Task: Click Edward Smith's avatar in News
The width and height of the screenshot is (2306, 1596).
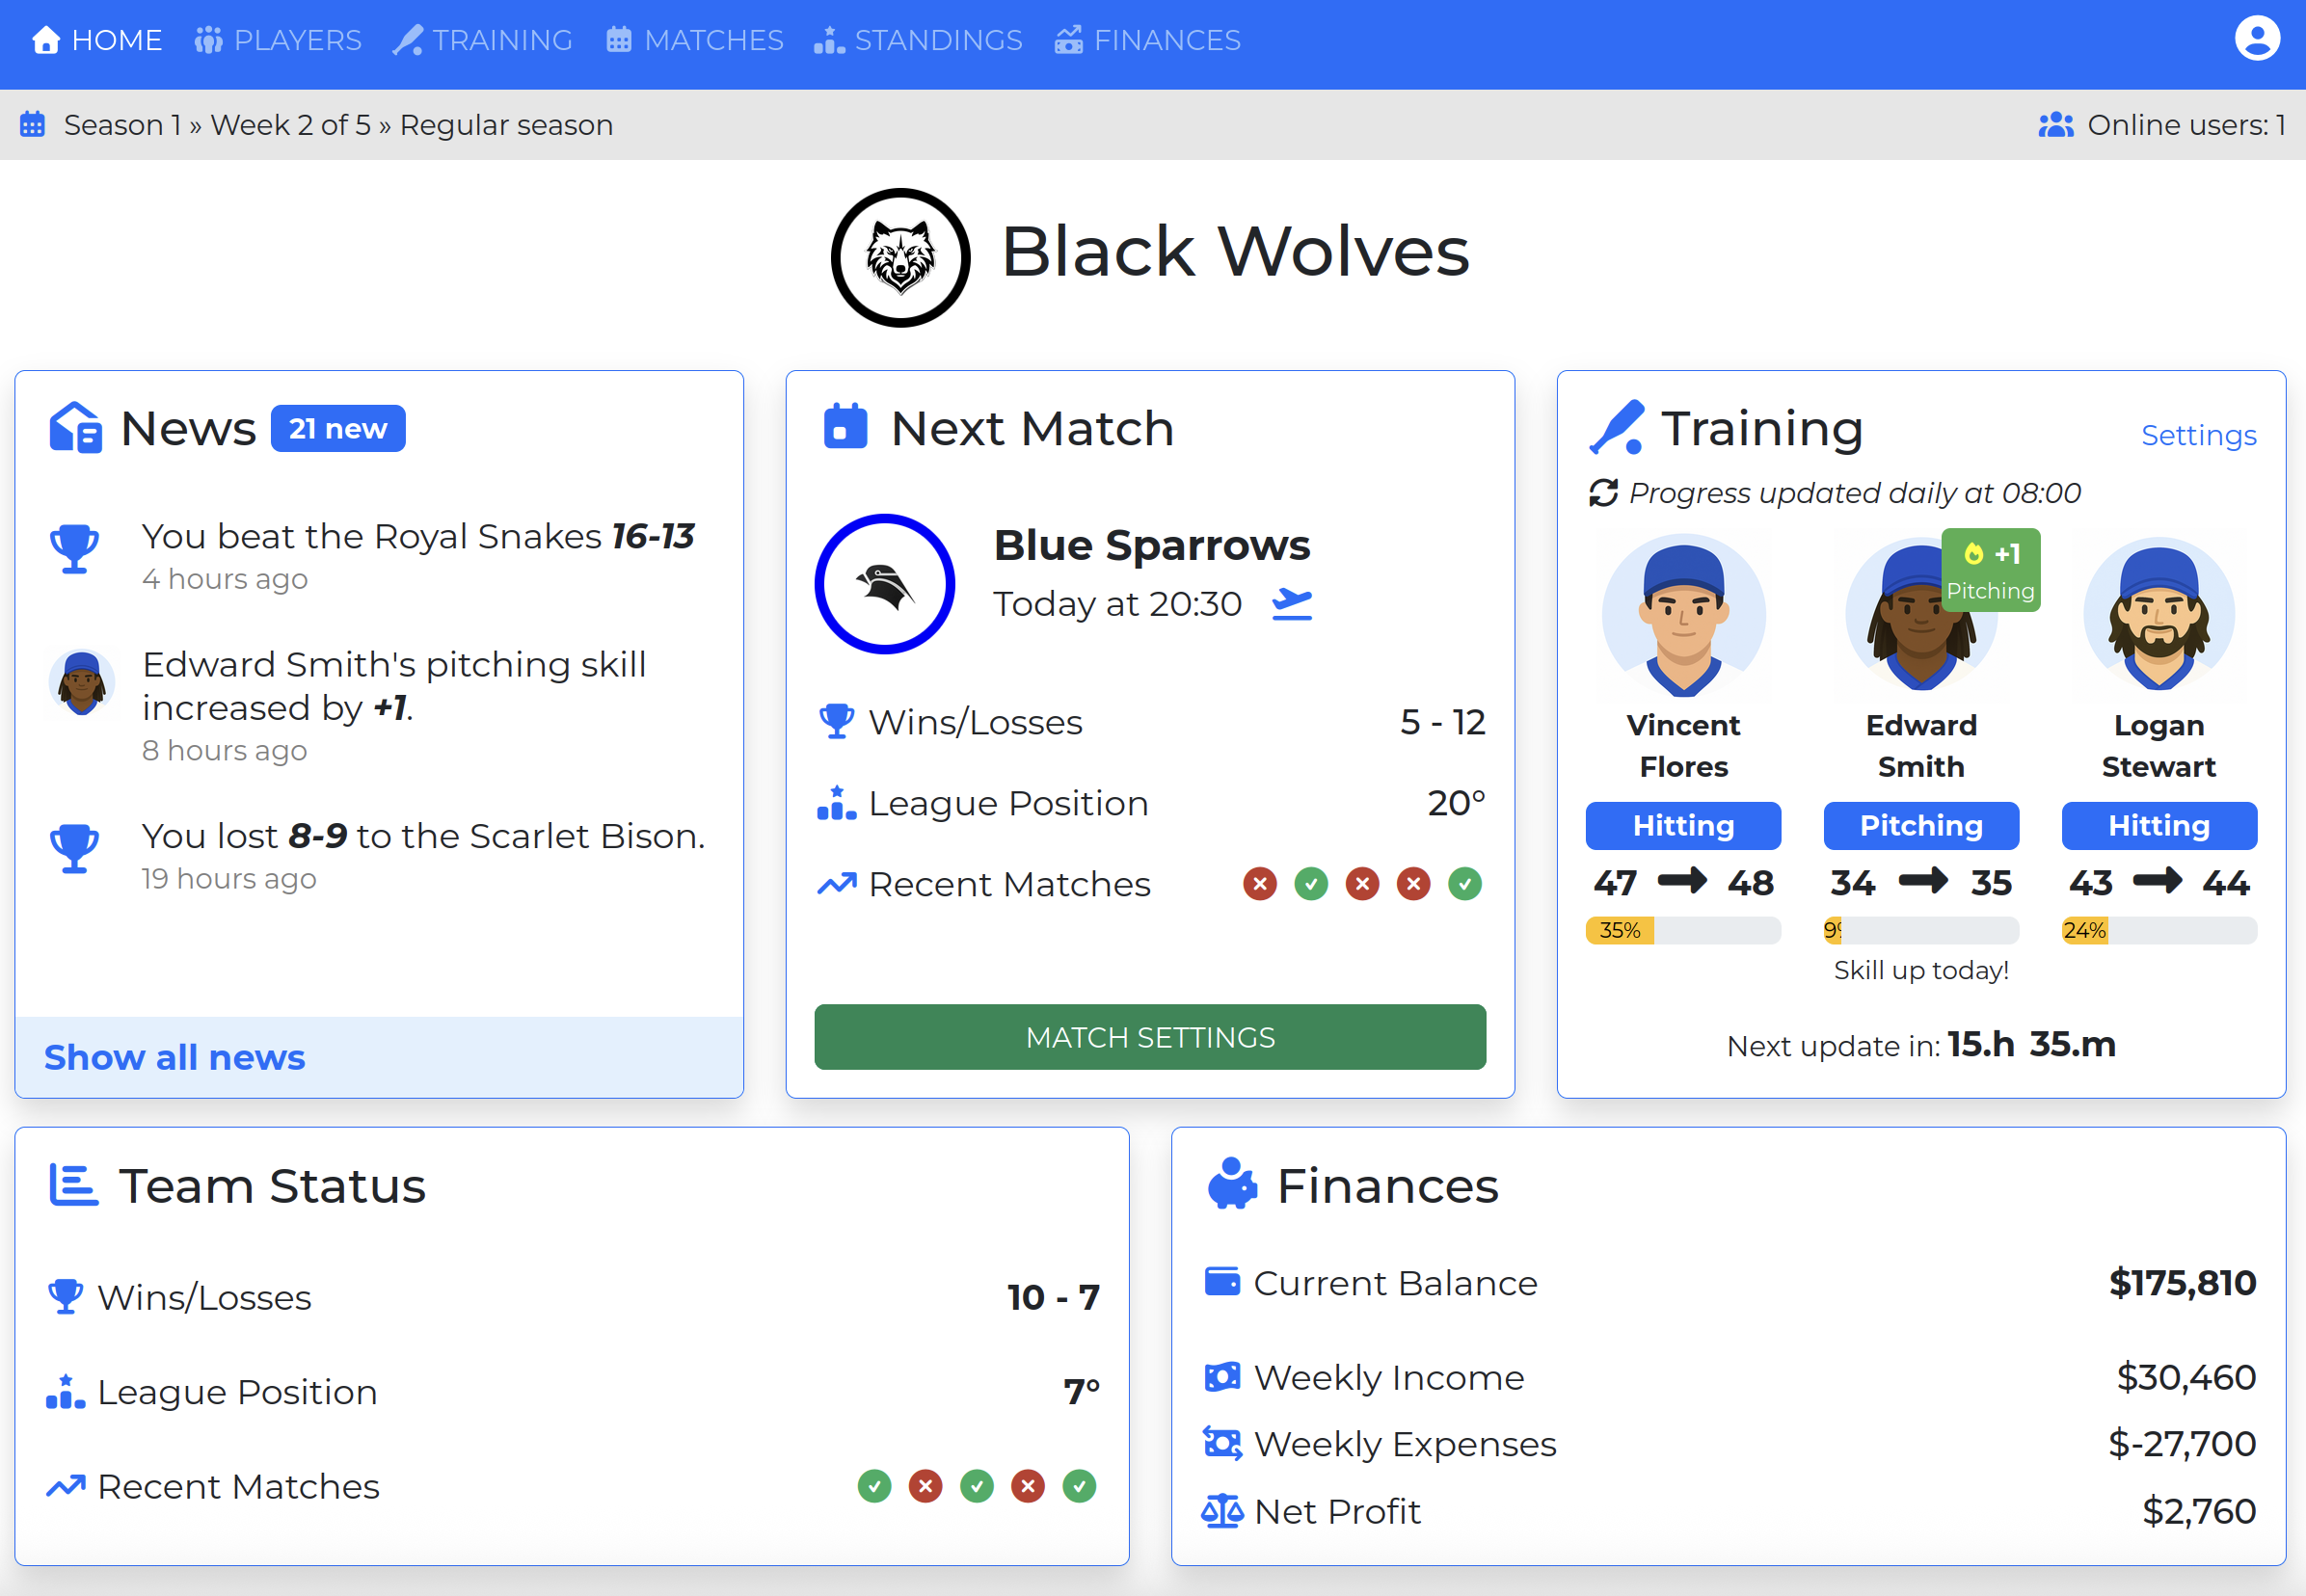Action: click(81, 684)
